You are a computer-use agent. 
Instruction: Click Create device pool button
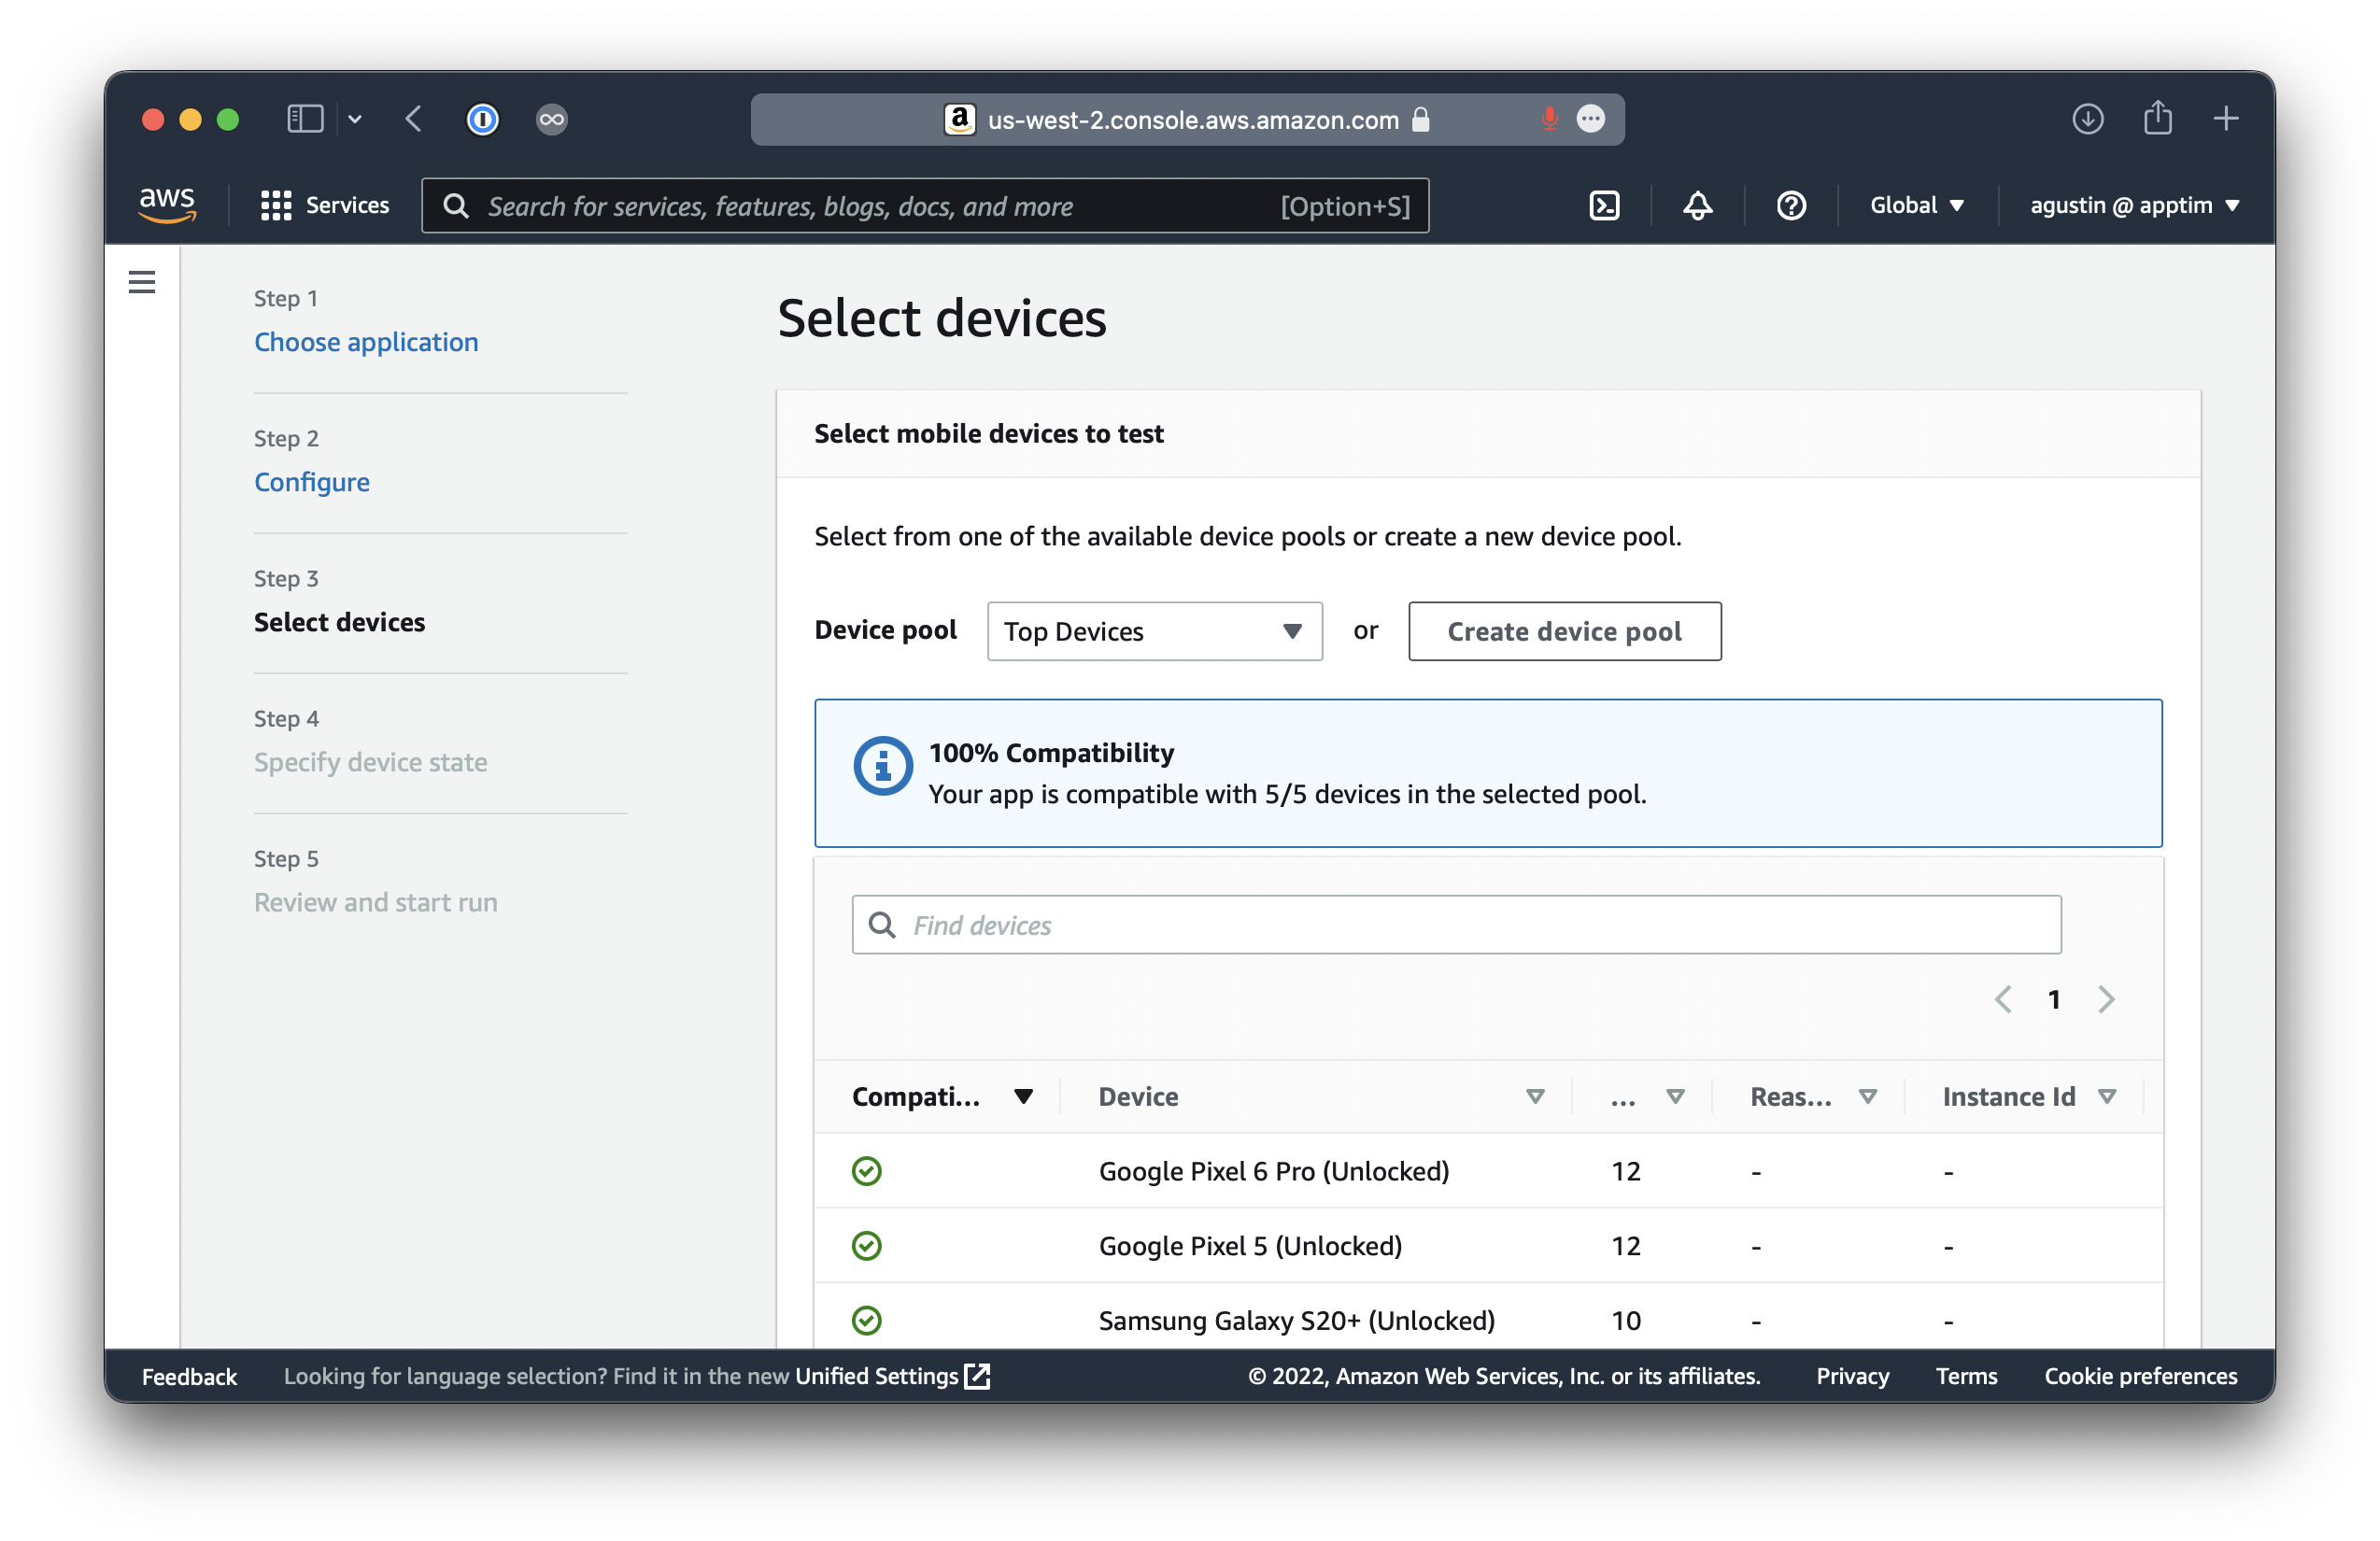tap(1564, 631)
